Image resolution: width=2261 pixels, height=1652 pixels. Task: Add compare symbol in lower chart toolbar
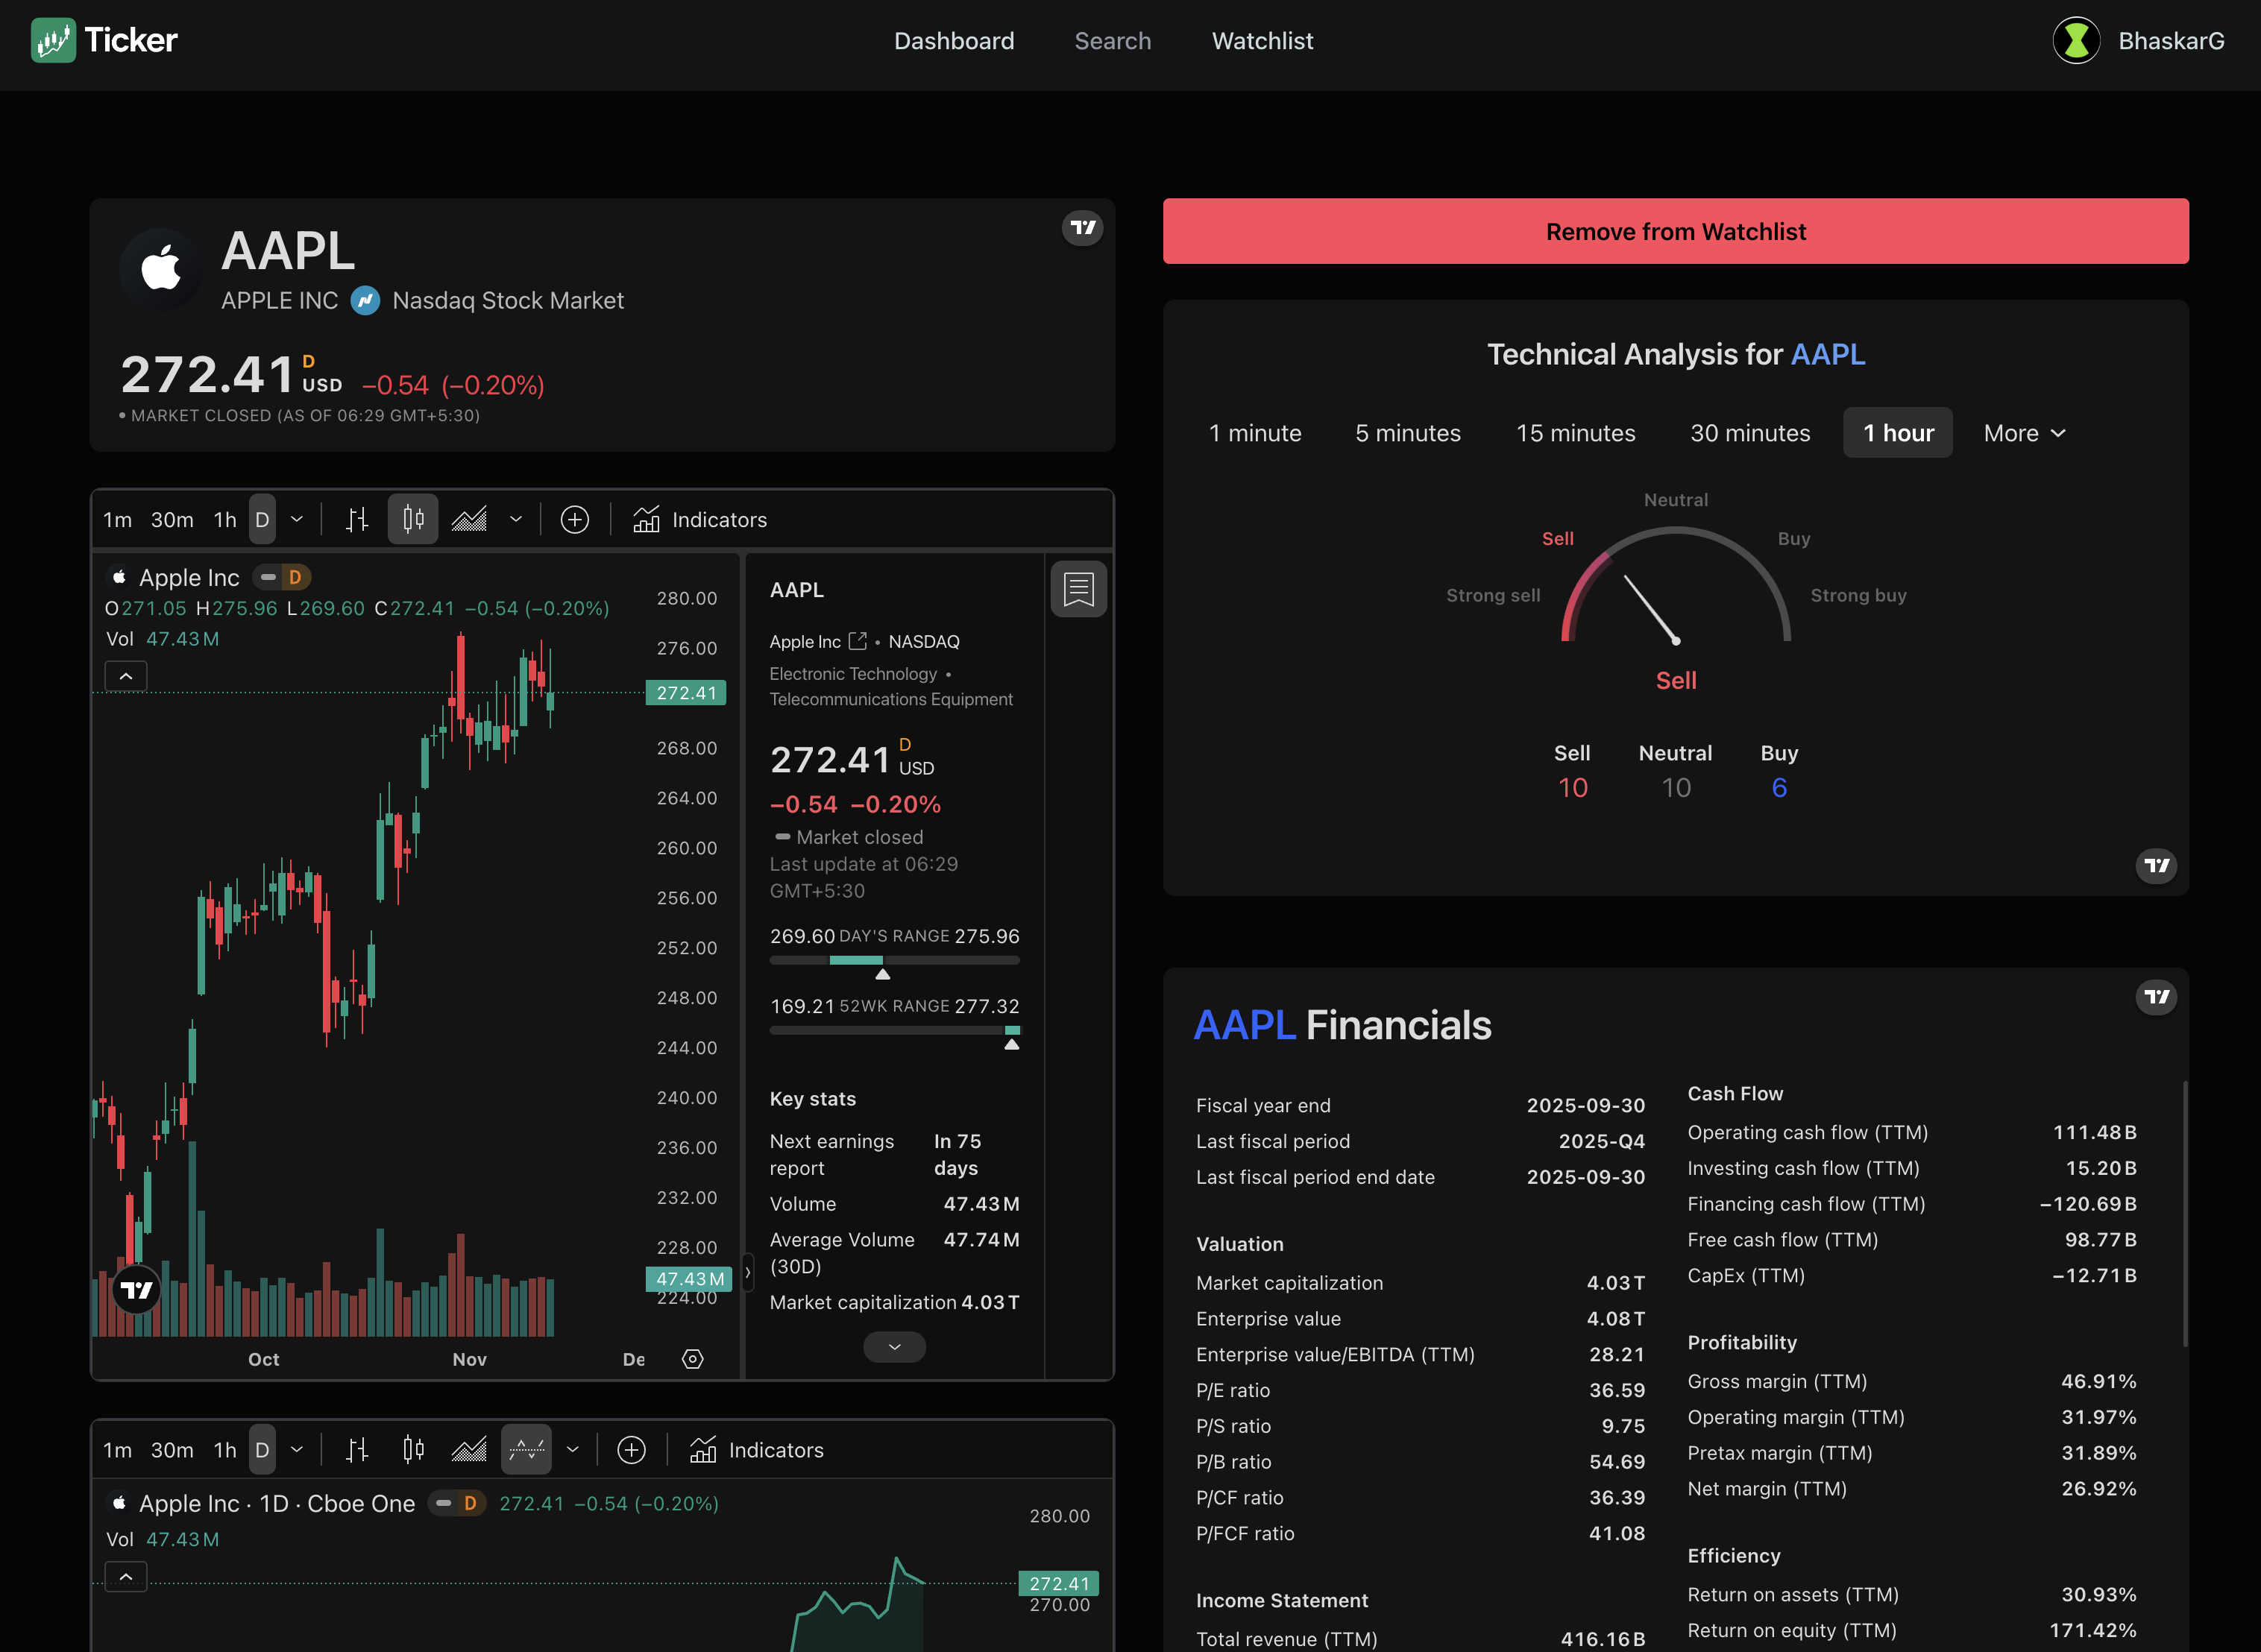632,1450
